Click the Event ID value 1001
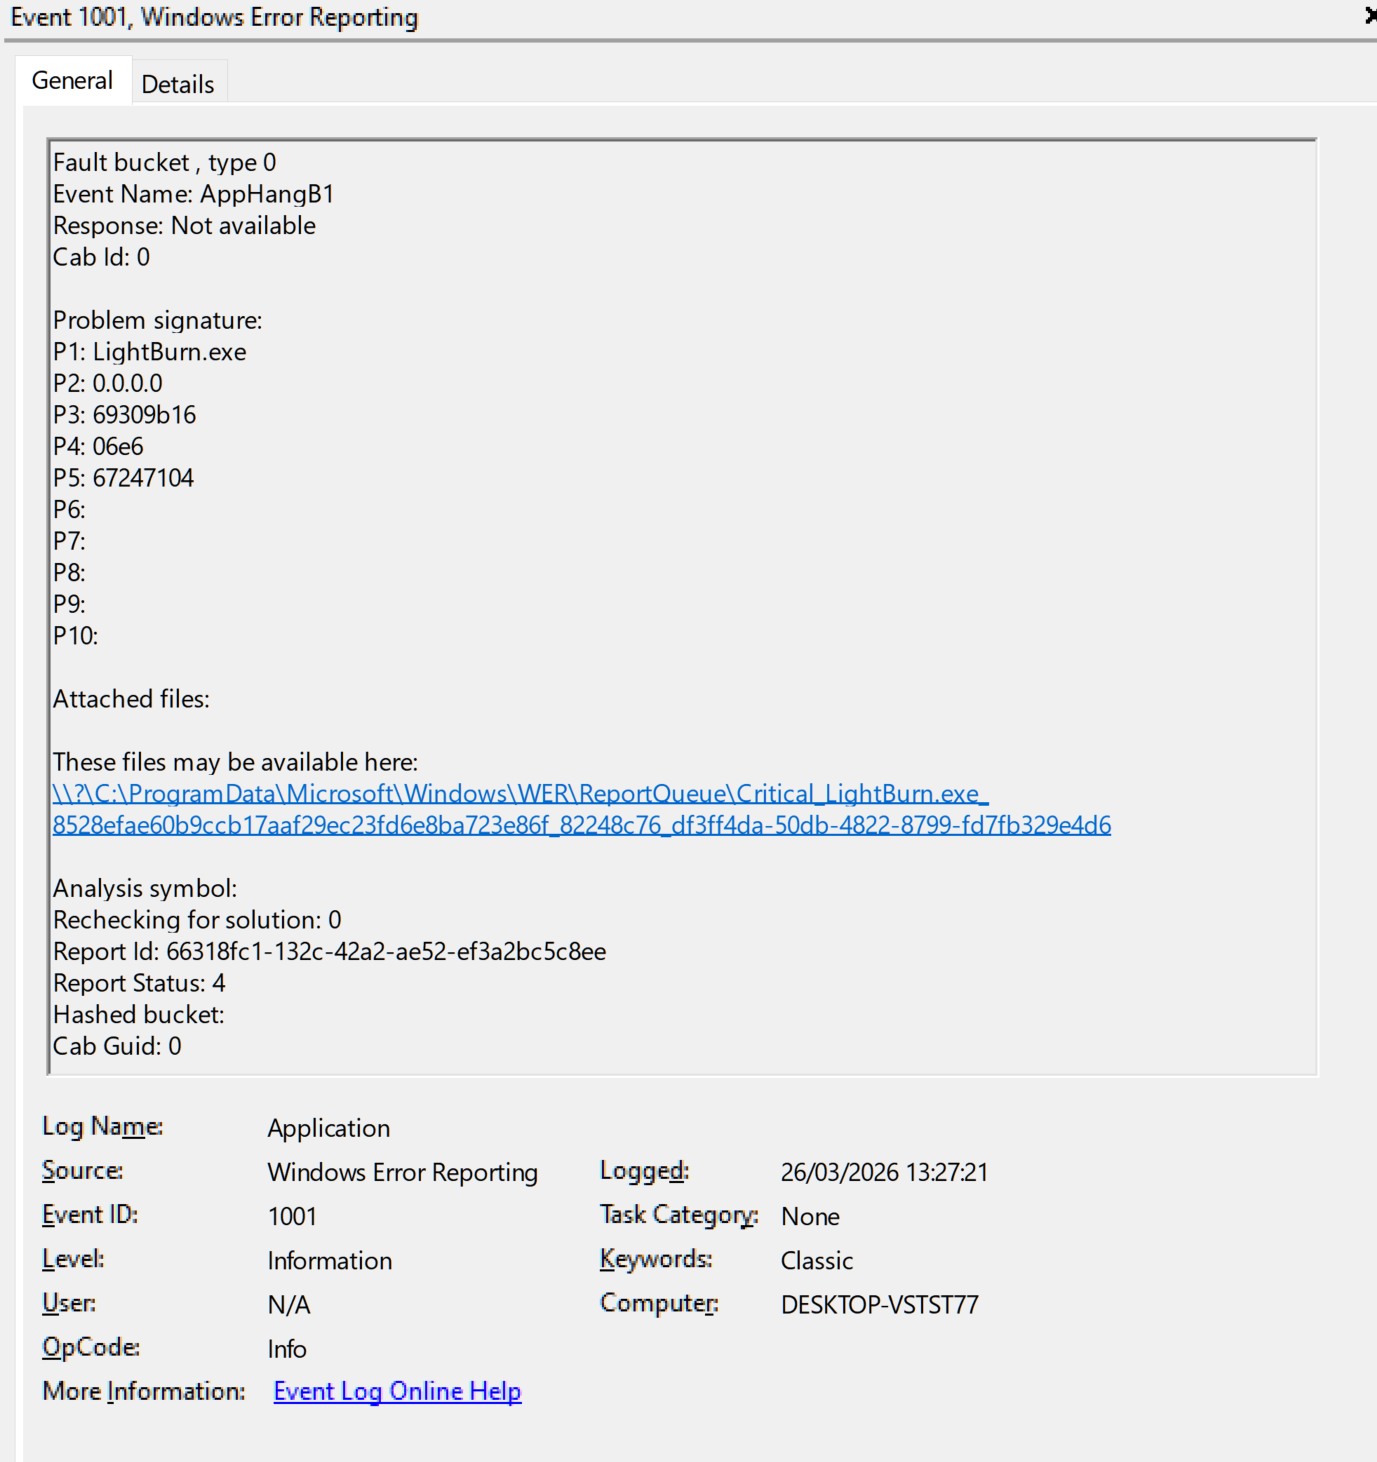The height and width of the screenshot is (1462, 1377). (292, 1216)
